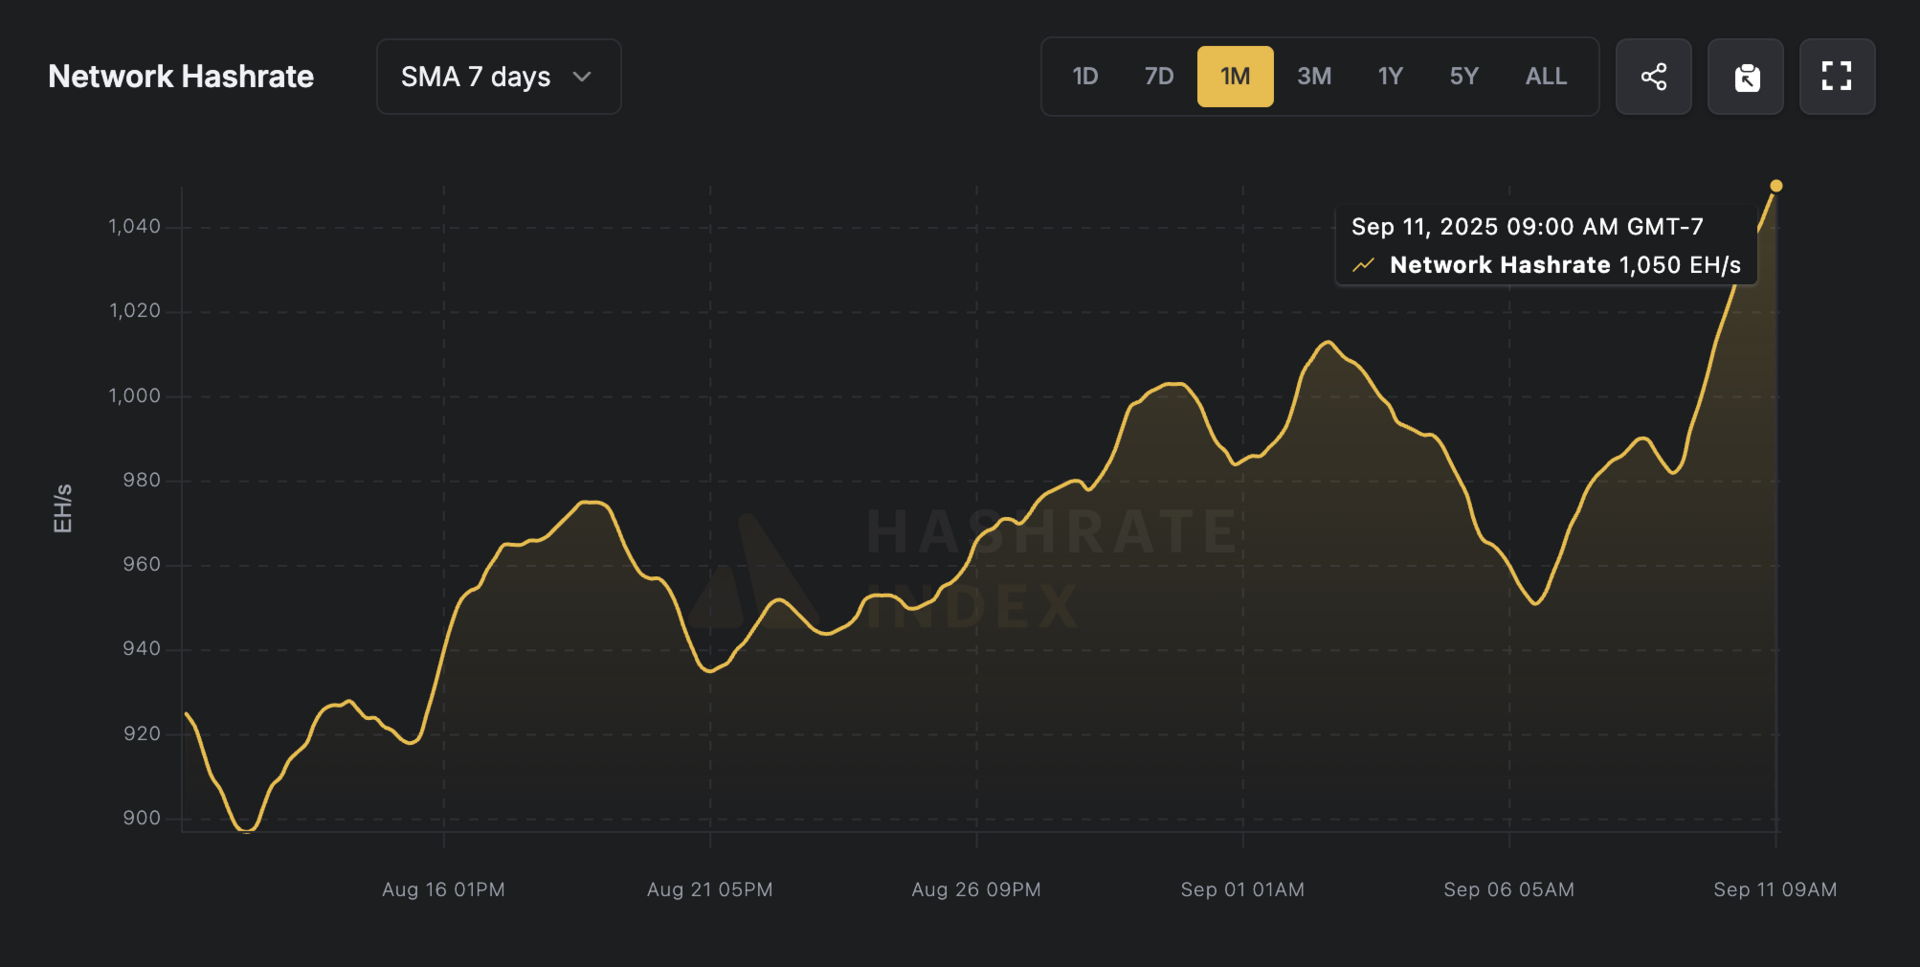Click the copy chart image icon
The height and width of the screenshot is (967, 1920).
tap(1745, 77)
